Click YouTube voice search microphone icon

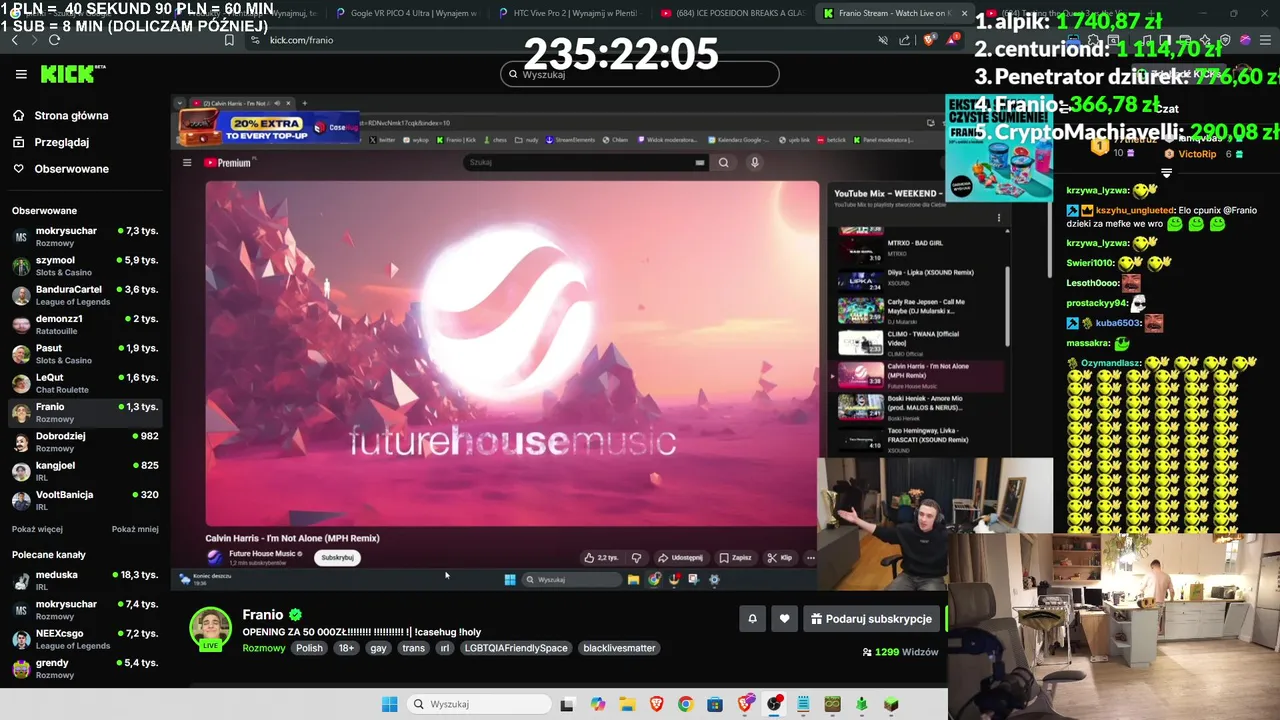pyautogui.click(x=755, y=162)
